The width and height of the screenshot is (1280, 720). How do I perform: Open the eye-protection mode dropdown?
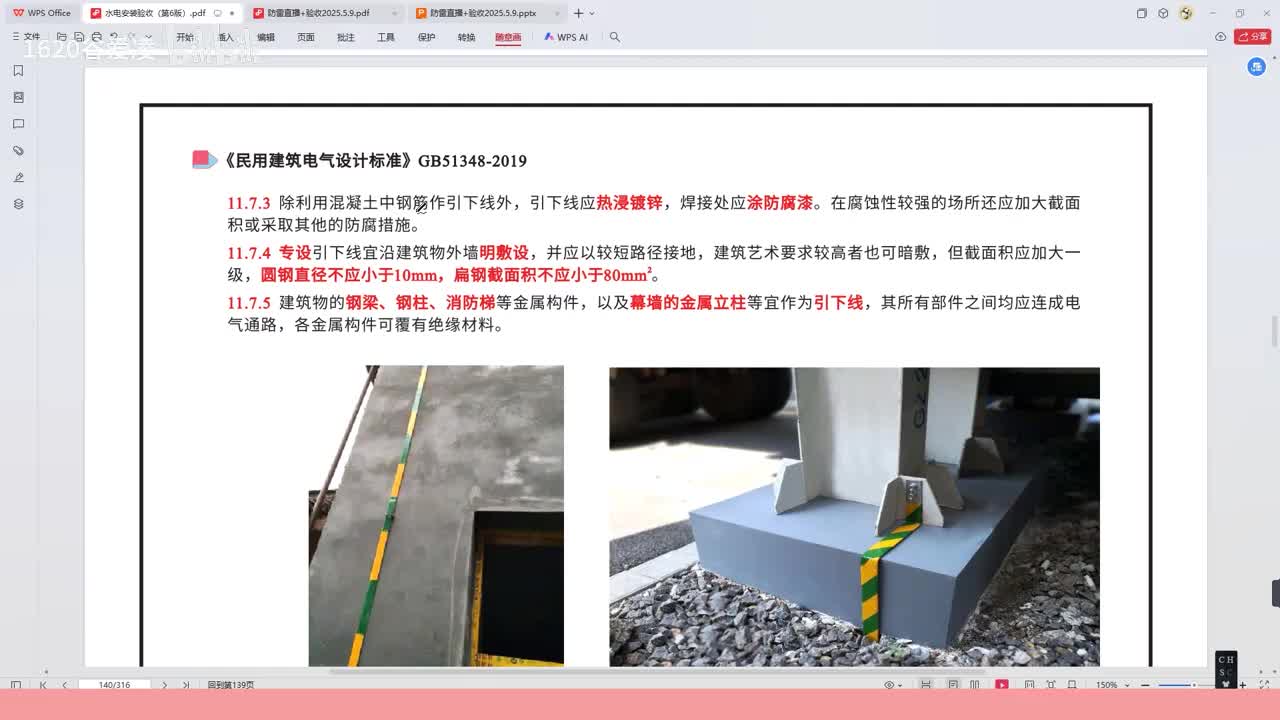[x=893, y=685]
